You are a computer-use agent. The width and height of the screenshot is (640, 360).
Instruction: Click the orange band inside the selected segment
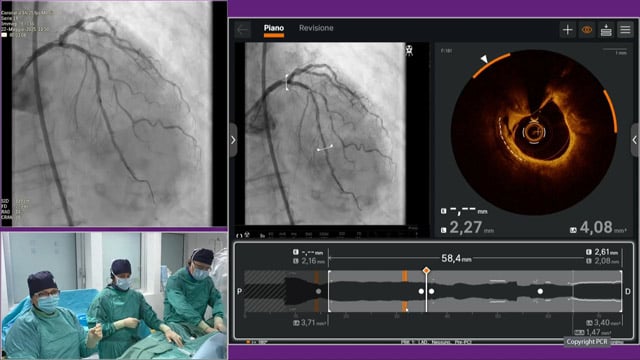tap(404, 291)
